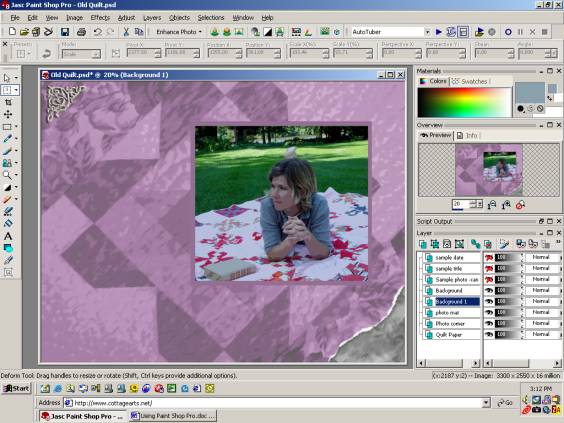Toggle visibility of Sample photo layer
This screenshot has width=564, height=423.
click(488, 279)
